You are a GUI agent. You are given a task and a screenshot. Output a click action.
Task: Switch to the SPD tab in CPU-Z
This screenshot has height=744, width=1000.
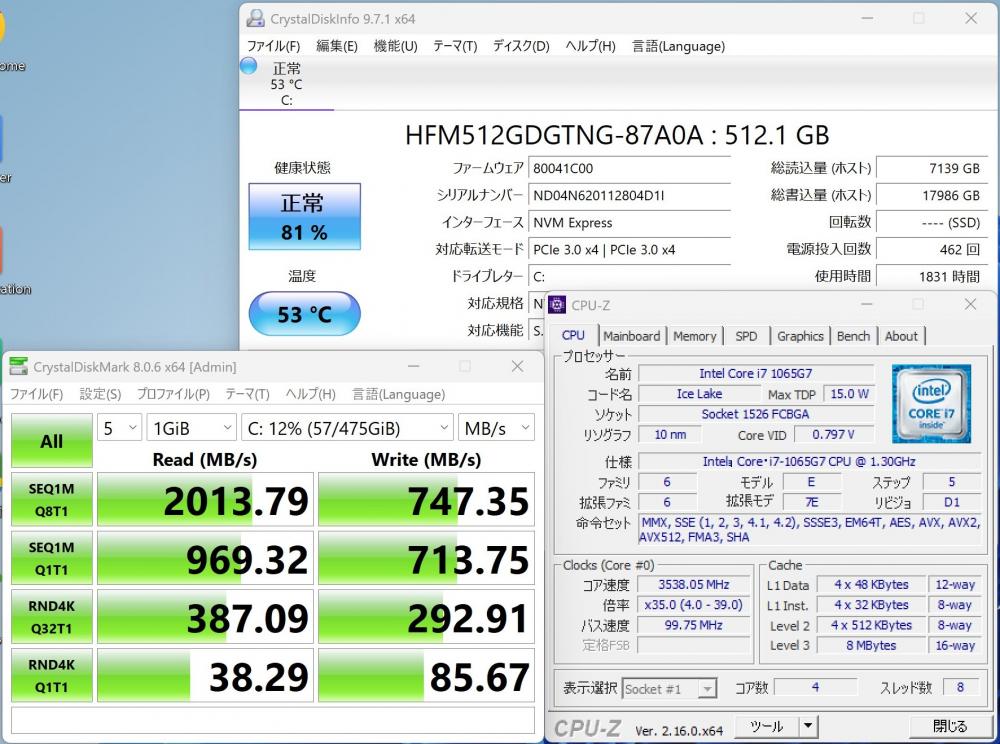coord(746,336)
